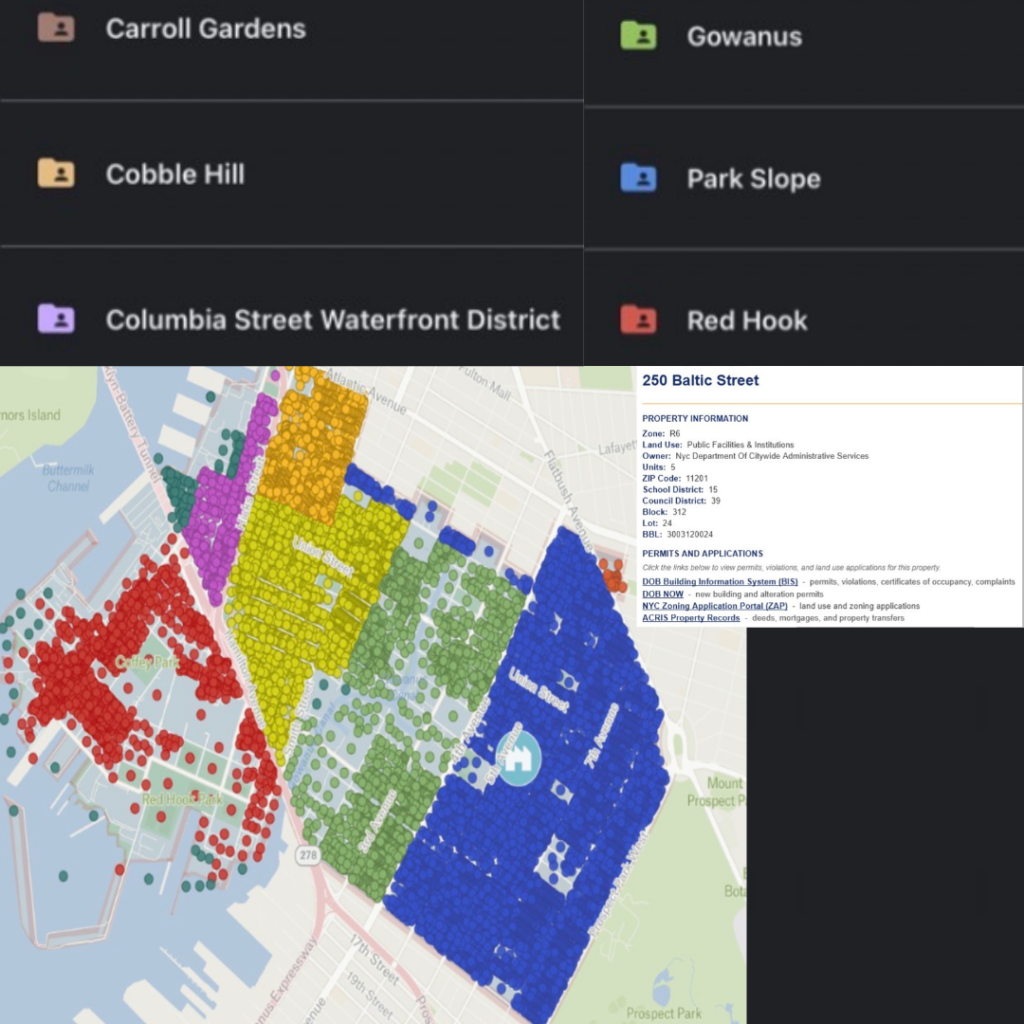Open DOB Building Information System (BIS) link
The height and width of the screenshot is (1024, 1024).
[720, 582]
